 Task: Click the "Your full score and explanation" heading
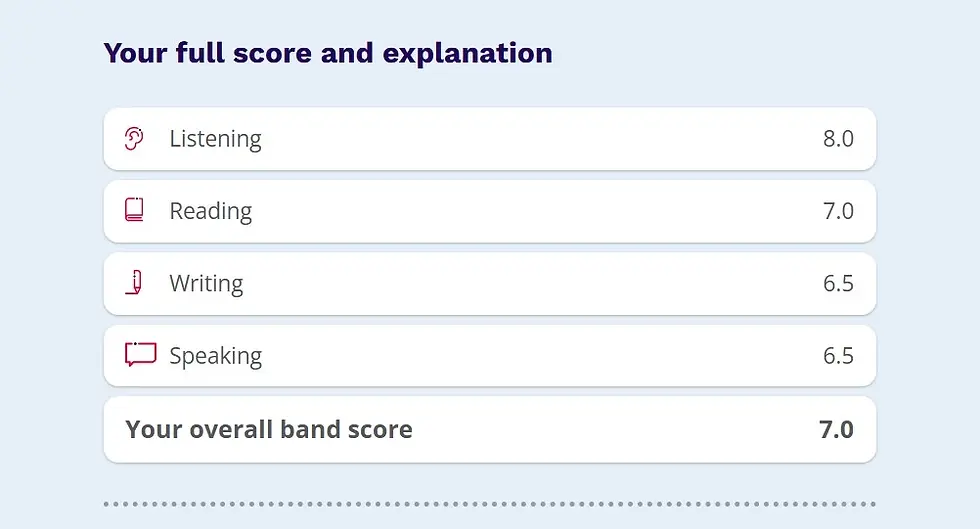click(x=328, y=53)
